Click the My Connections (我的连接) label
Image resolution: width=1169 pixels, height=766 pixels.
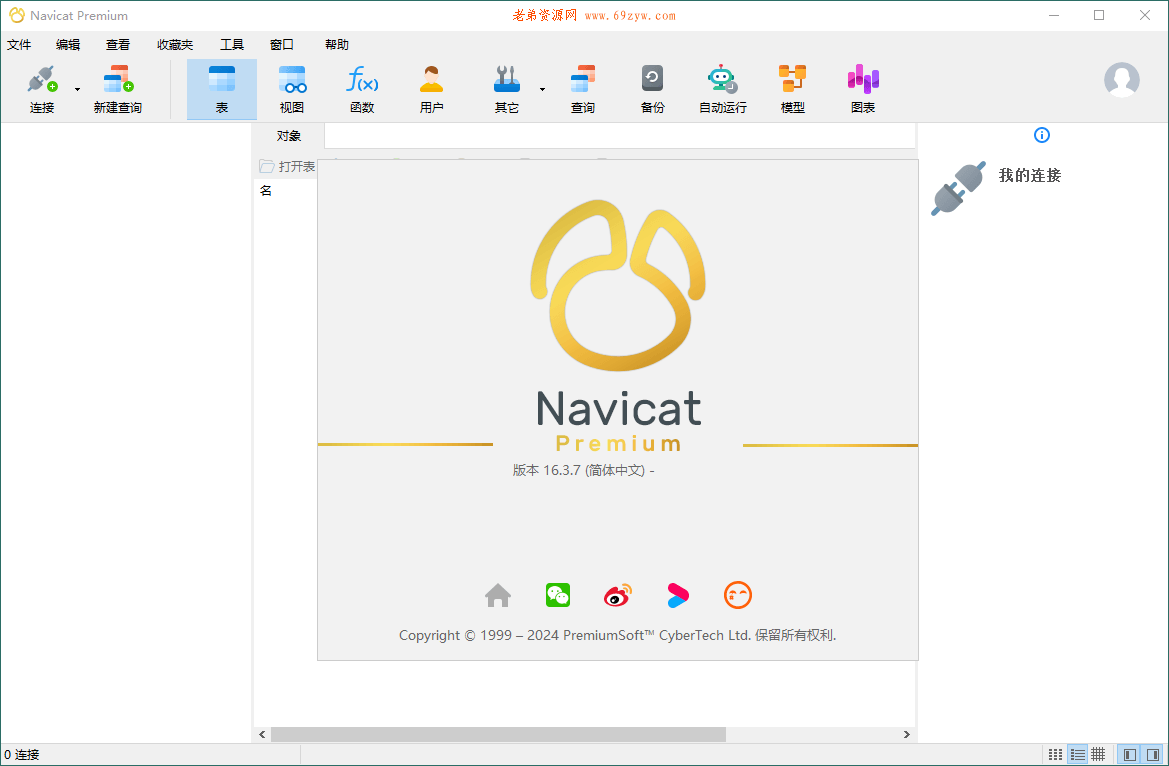coord(1030,175)
